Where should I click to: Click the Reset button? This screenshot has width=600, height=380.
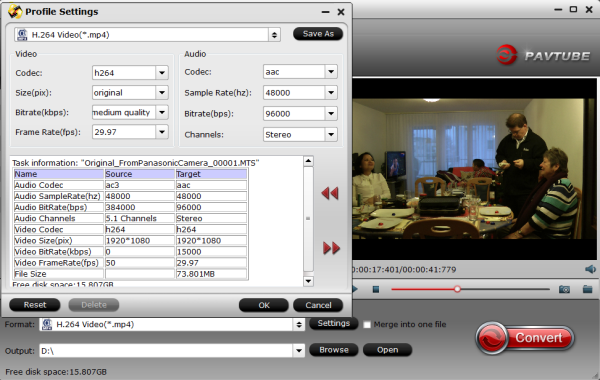(x=35, y=305)
